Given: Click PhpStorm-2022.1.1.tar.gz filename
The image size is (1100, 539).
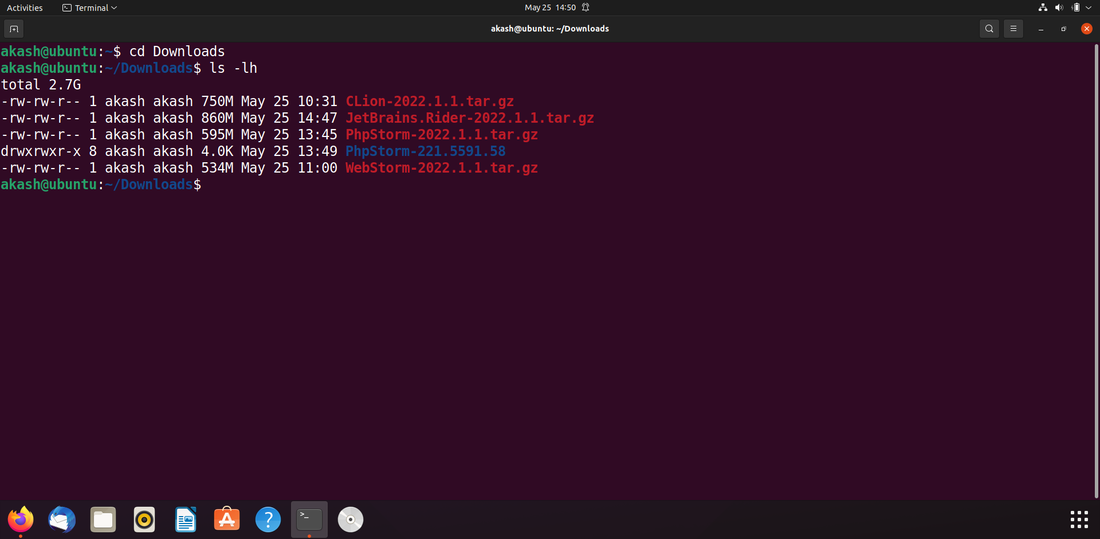Looking at the screenshot, I should 442,135.
